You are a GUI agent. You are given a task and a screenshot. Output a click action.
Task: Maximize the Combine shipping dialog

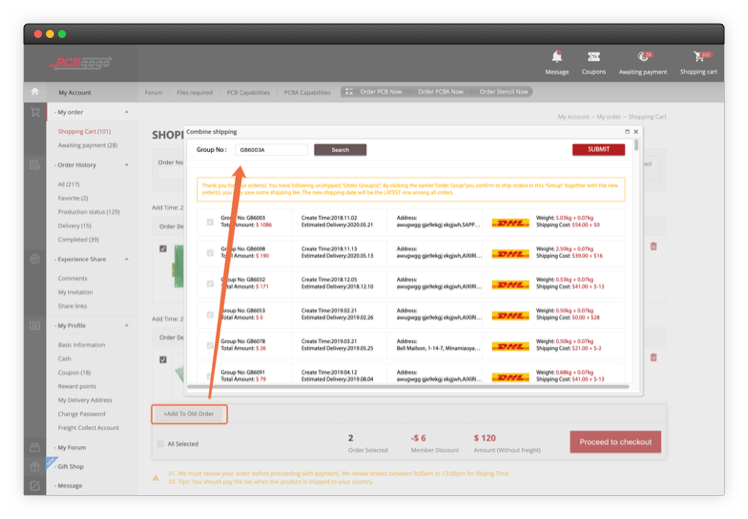(x=627, y=132)
